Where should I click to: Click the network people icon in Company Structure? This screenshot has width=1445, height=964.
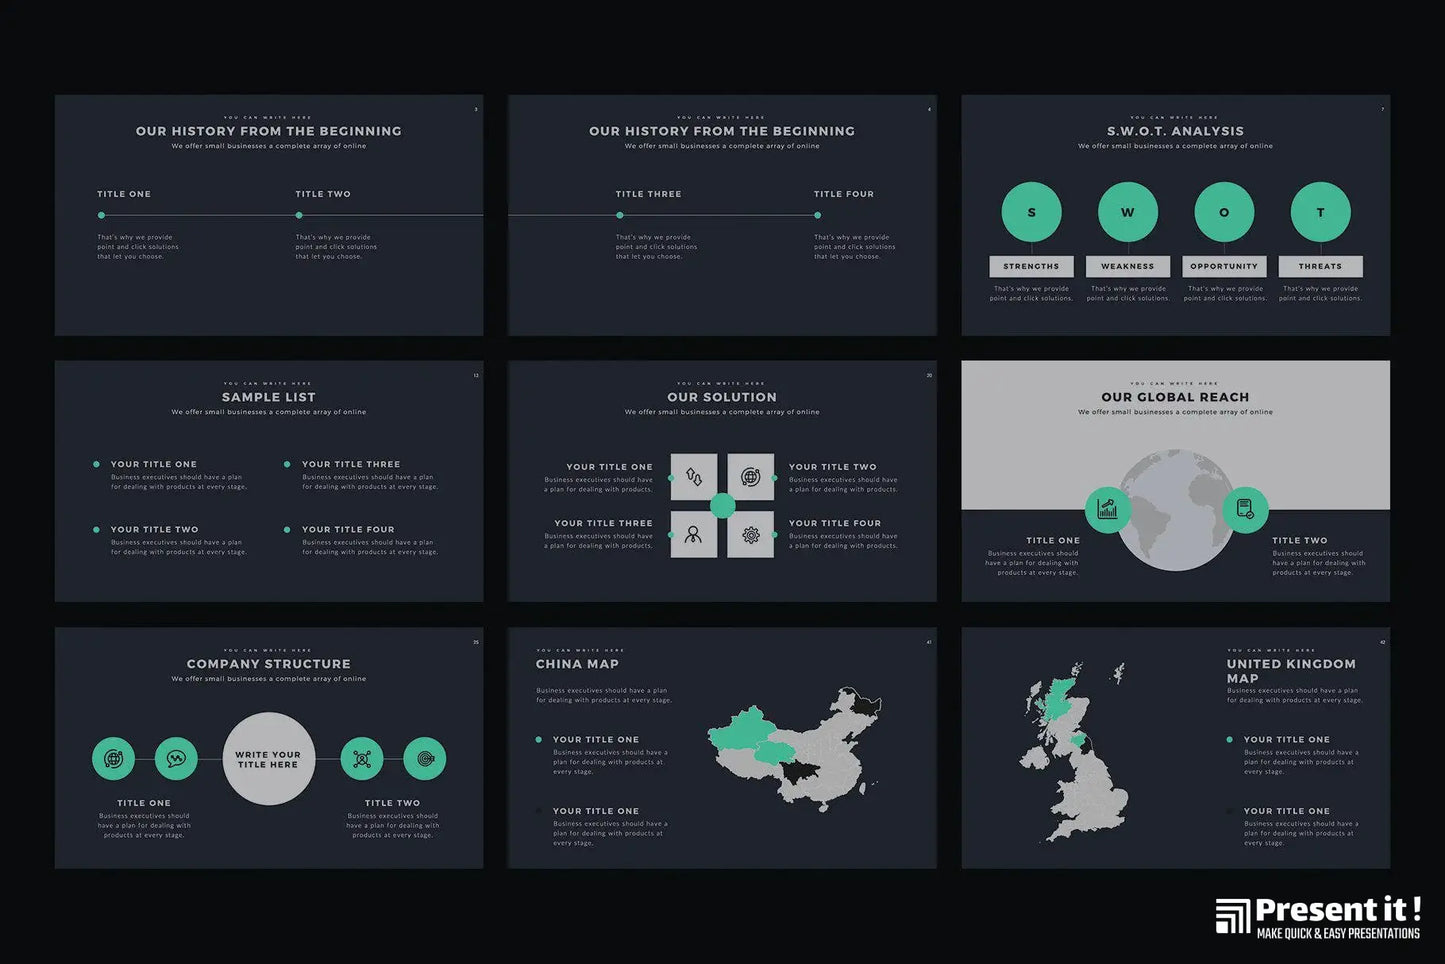pos(362,759)
